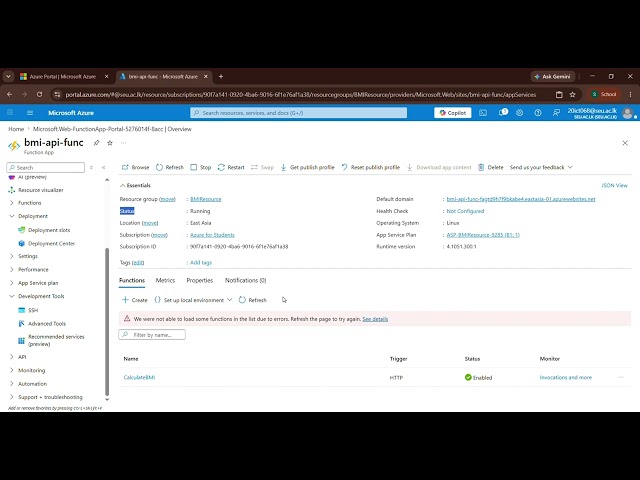Viewport: 640px width, 480px height.
Task: Focus the Filter by name field
Action: [152, 335]
